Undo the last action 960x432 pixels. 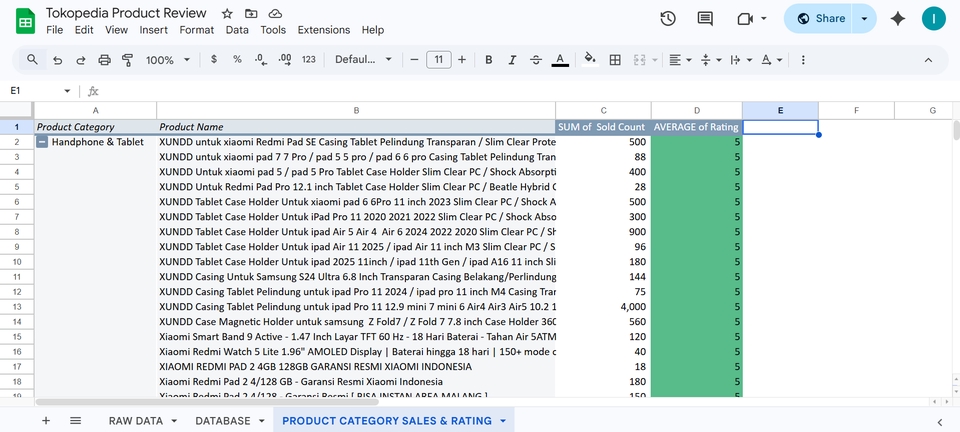pos(58,60)
